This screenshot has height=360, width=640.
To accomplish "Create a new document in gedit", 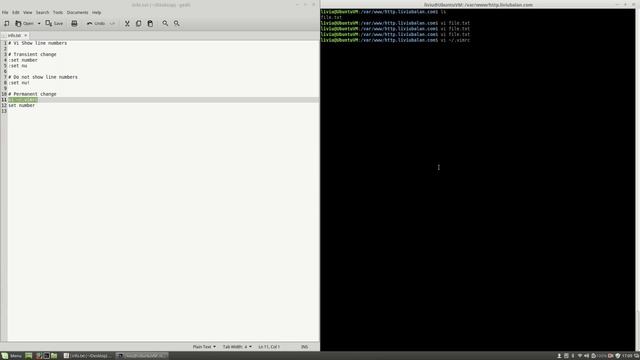I will (x=7, y=24).
